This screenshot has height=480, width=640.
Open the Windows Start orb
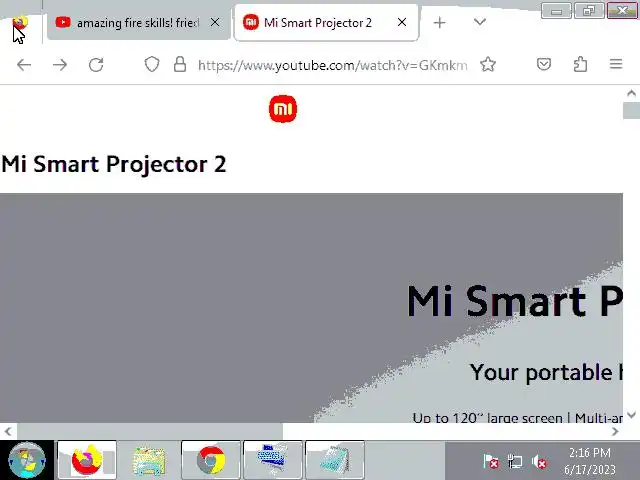click(x=27, y=460)
